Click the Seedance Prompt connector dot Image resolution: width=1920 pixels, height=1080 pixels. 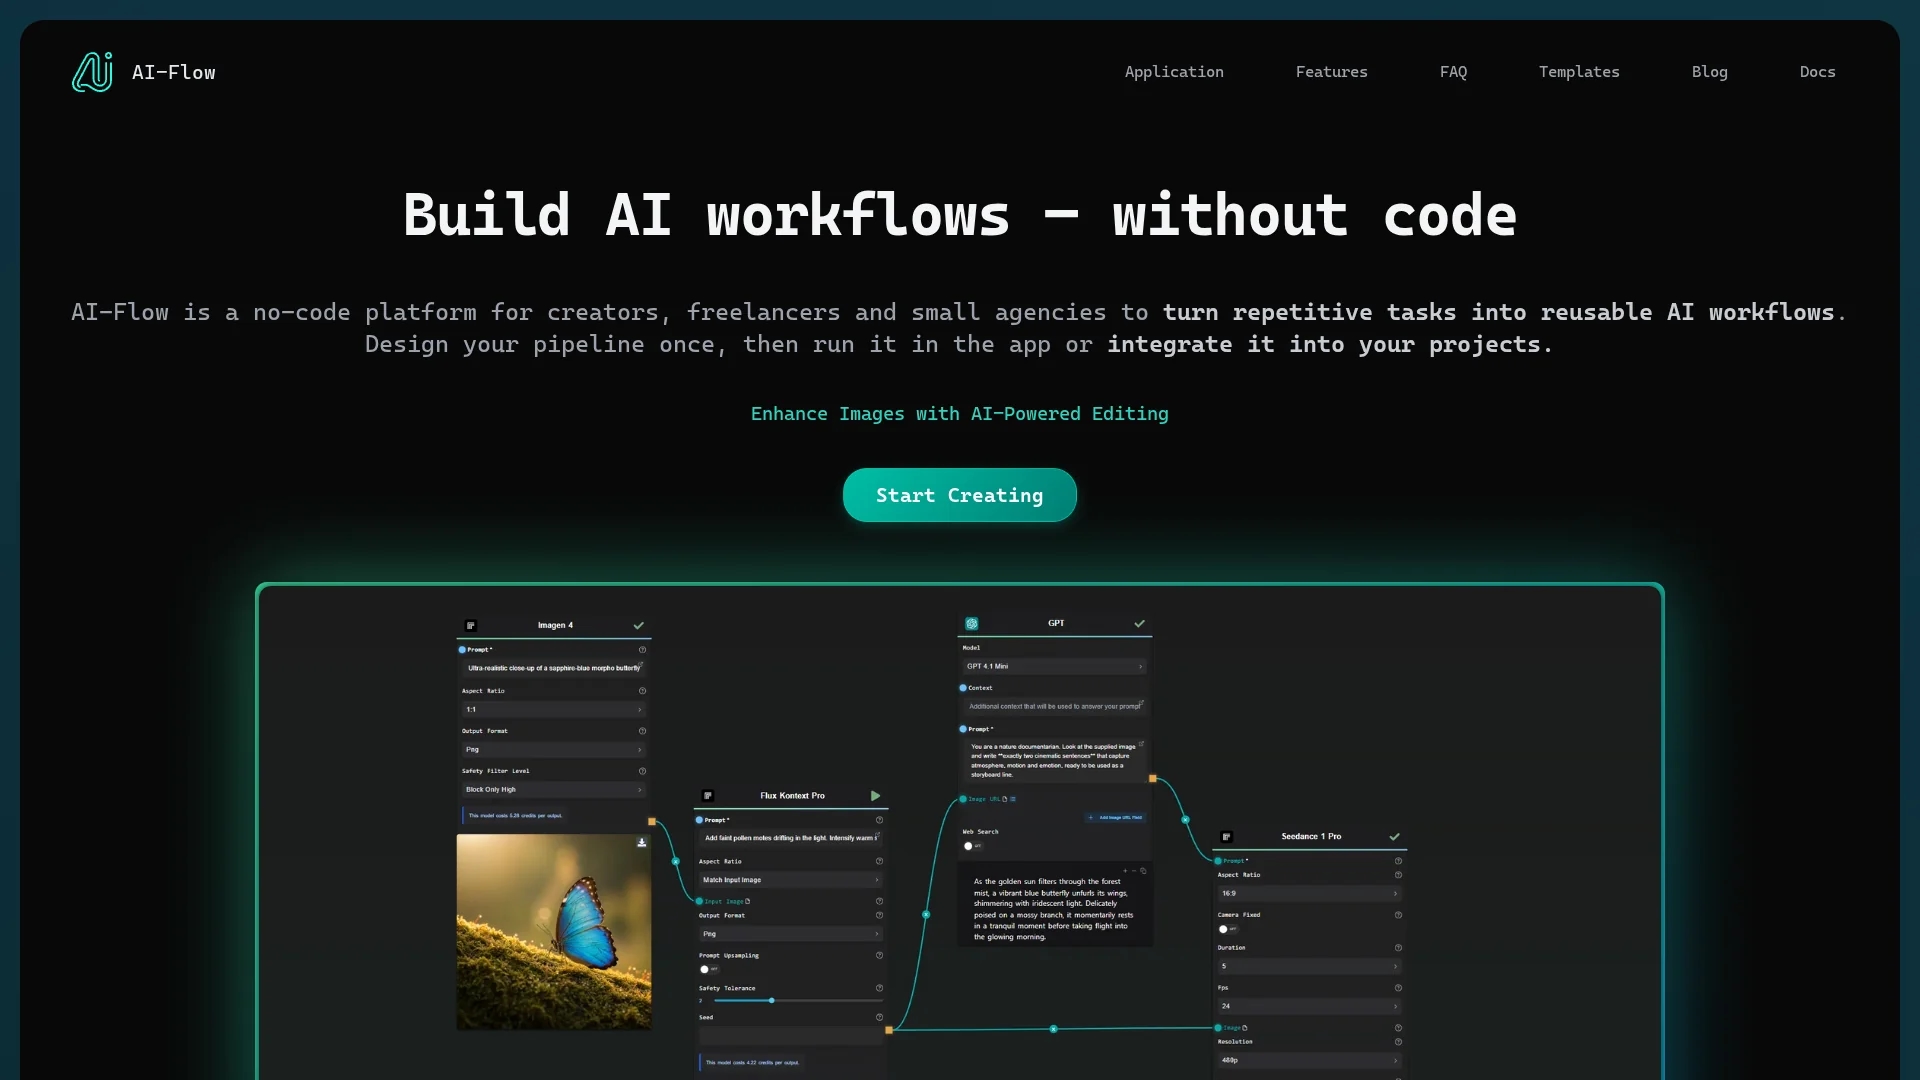1218,861
